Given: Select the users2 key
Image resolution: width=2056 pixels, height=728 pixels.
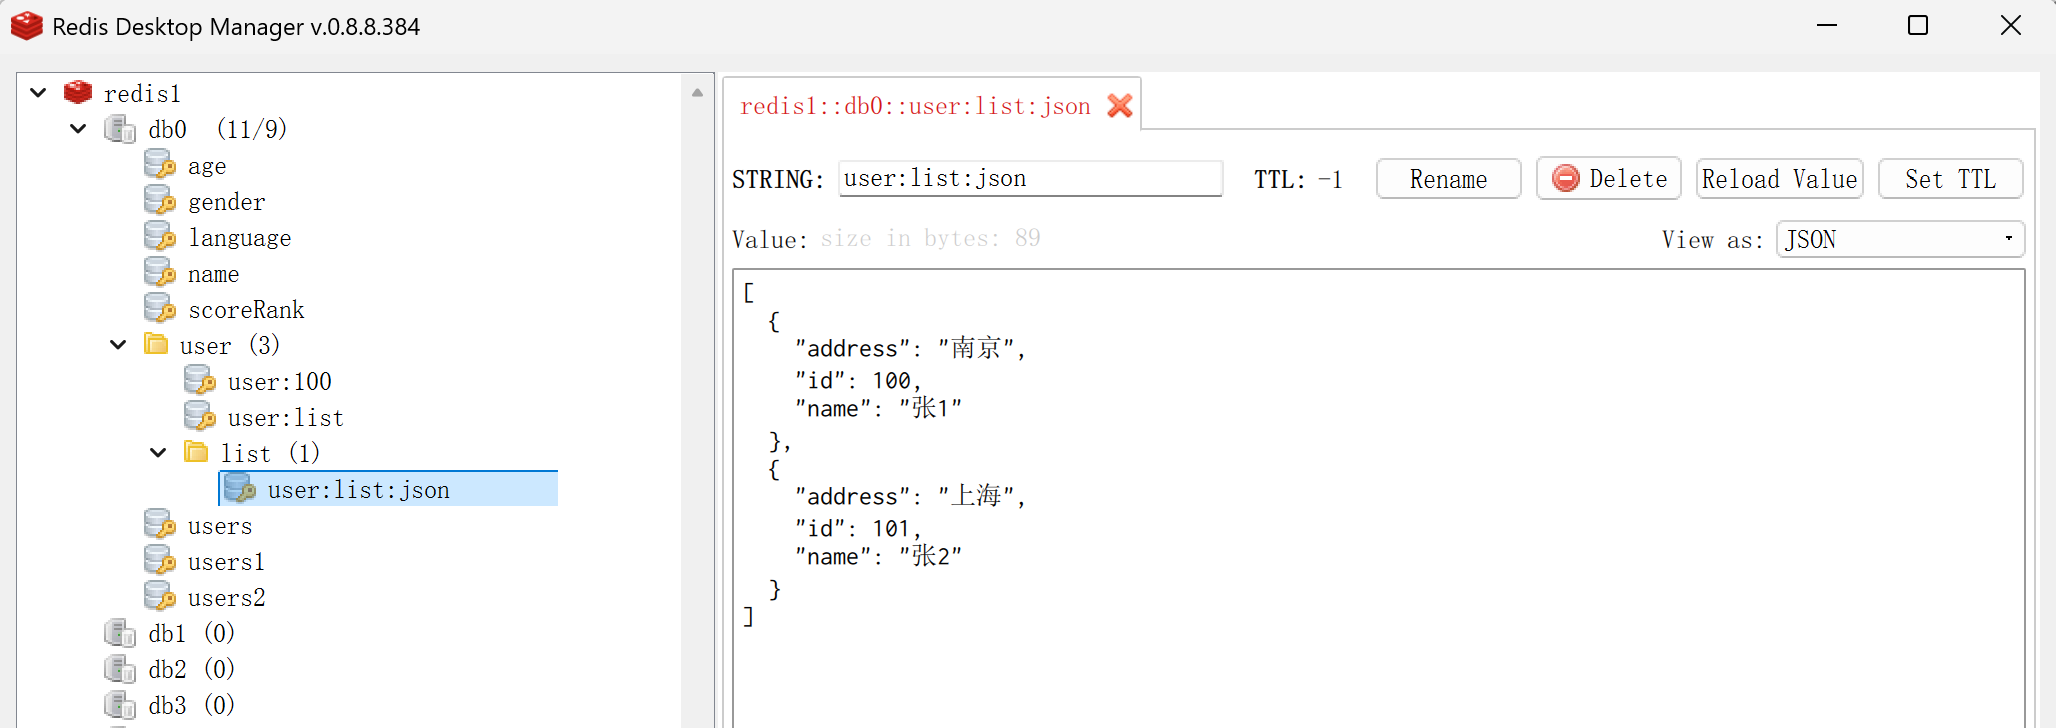Looking at the screenshot, I should point(226,598).
